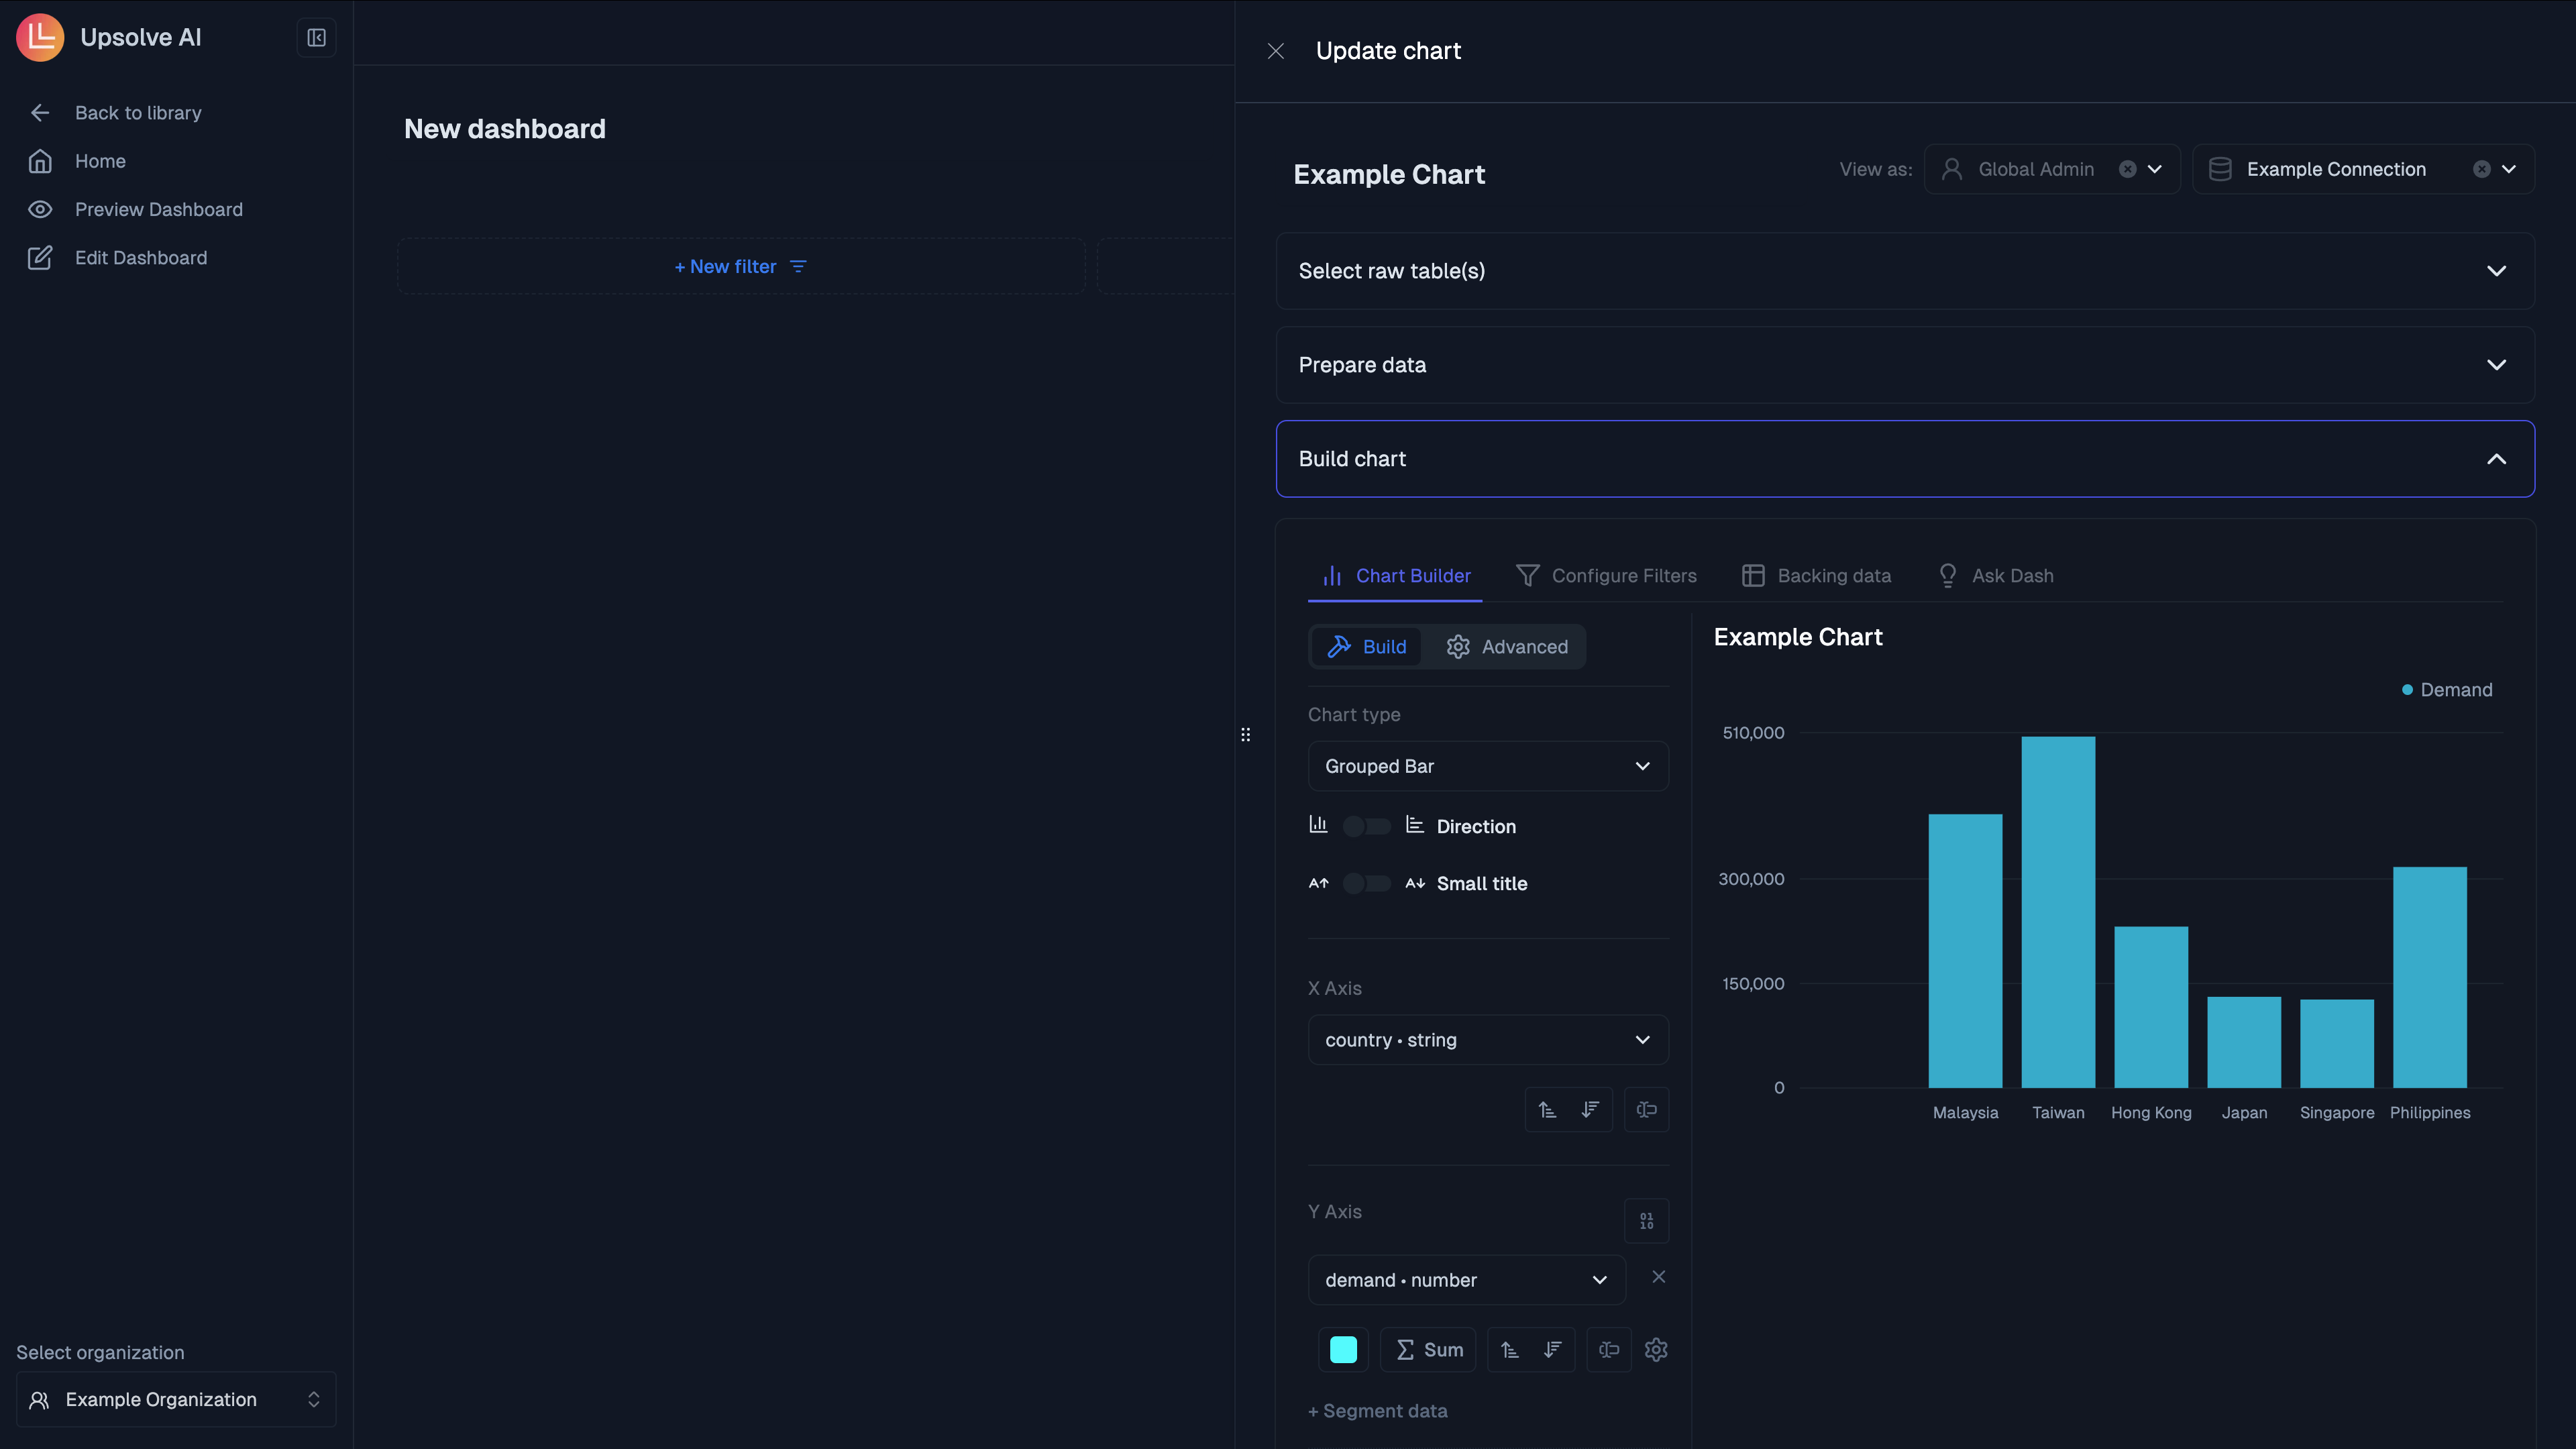The image size is (2576, 1449).
Task: Open demand series settings via gear icon
Action: coord(1656,1349)
